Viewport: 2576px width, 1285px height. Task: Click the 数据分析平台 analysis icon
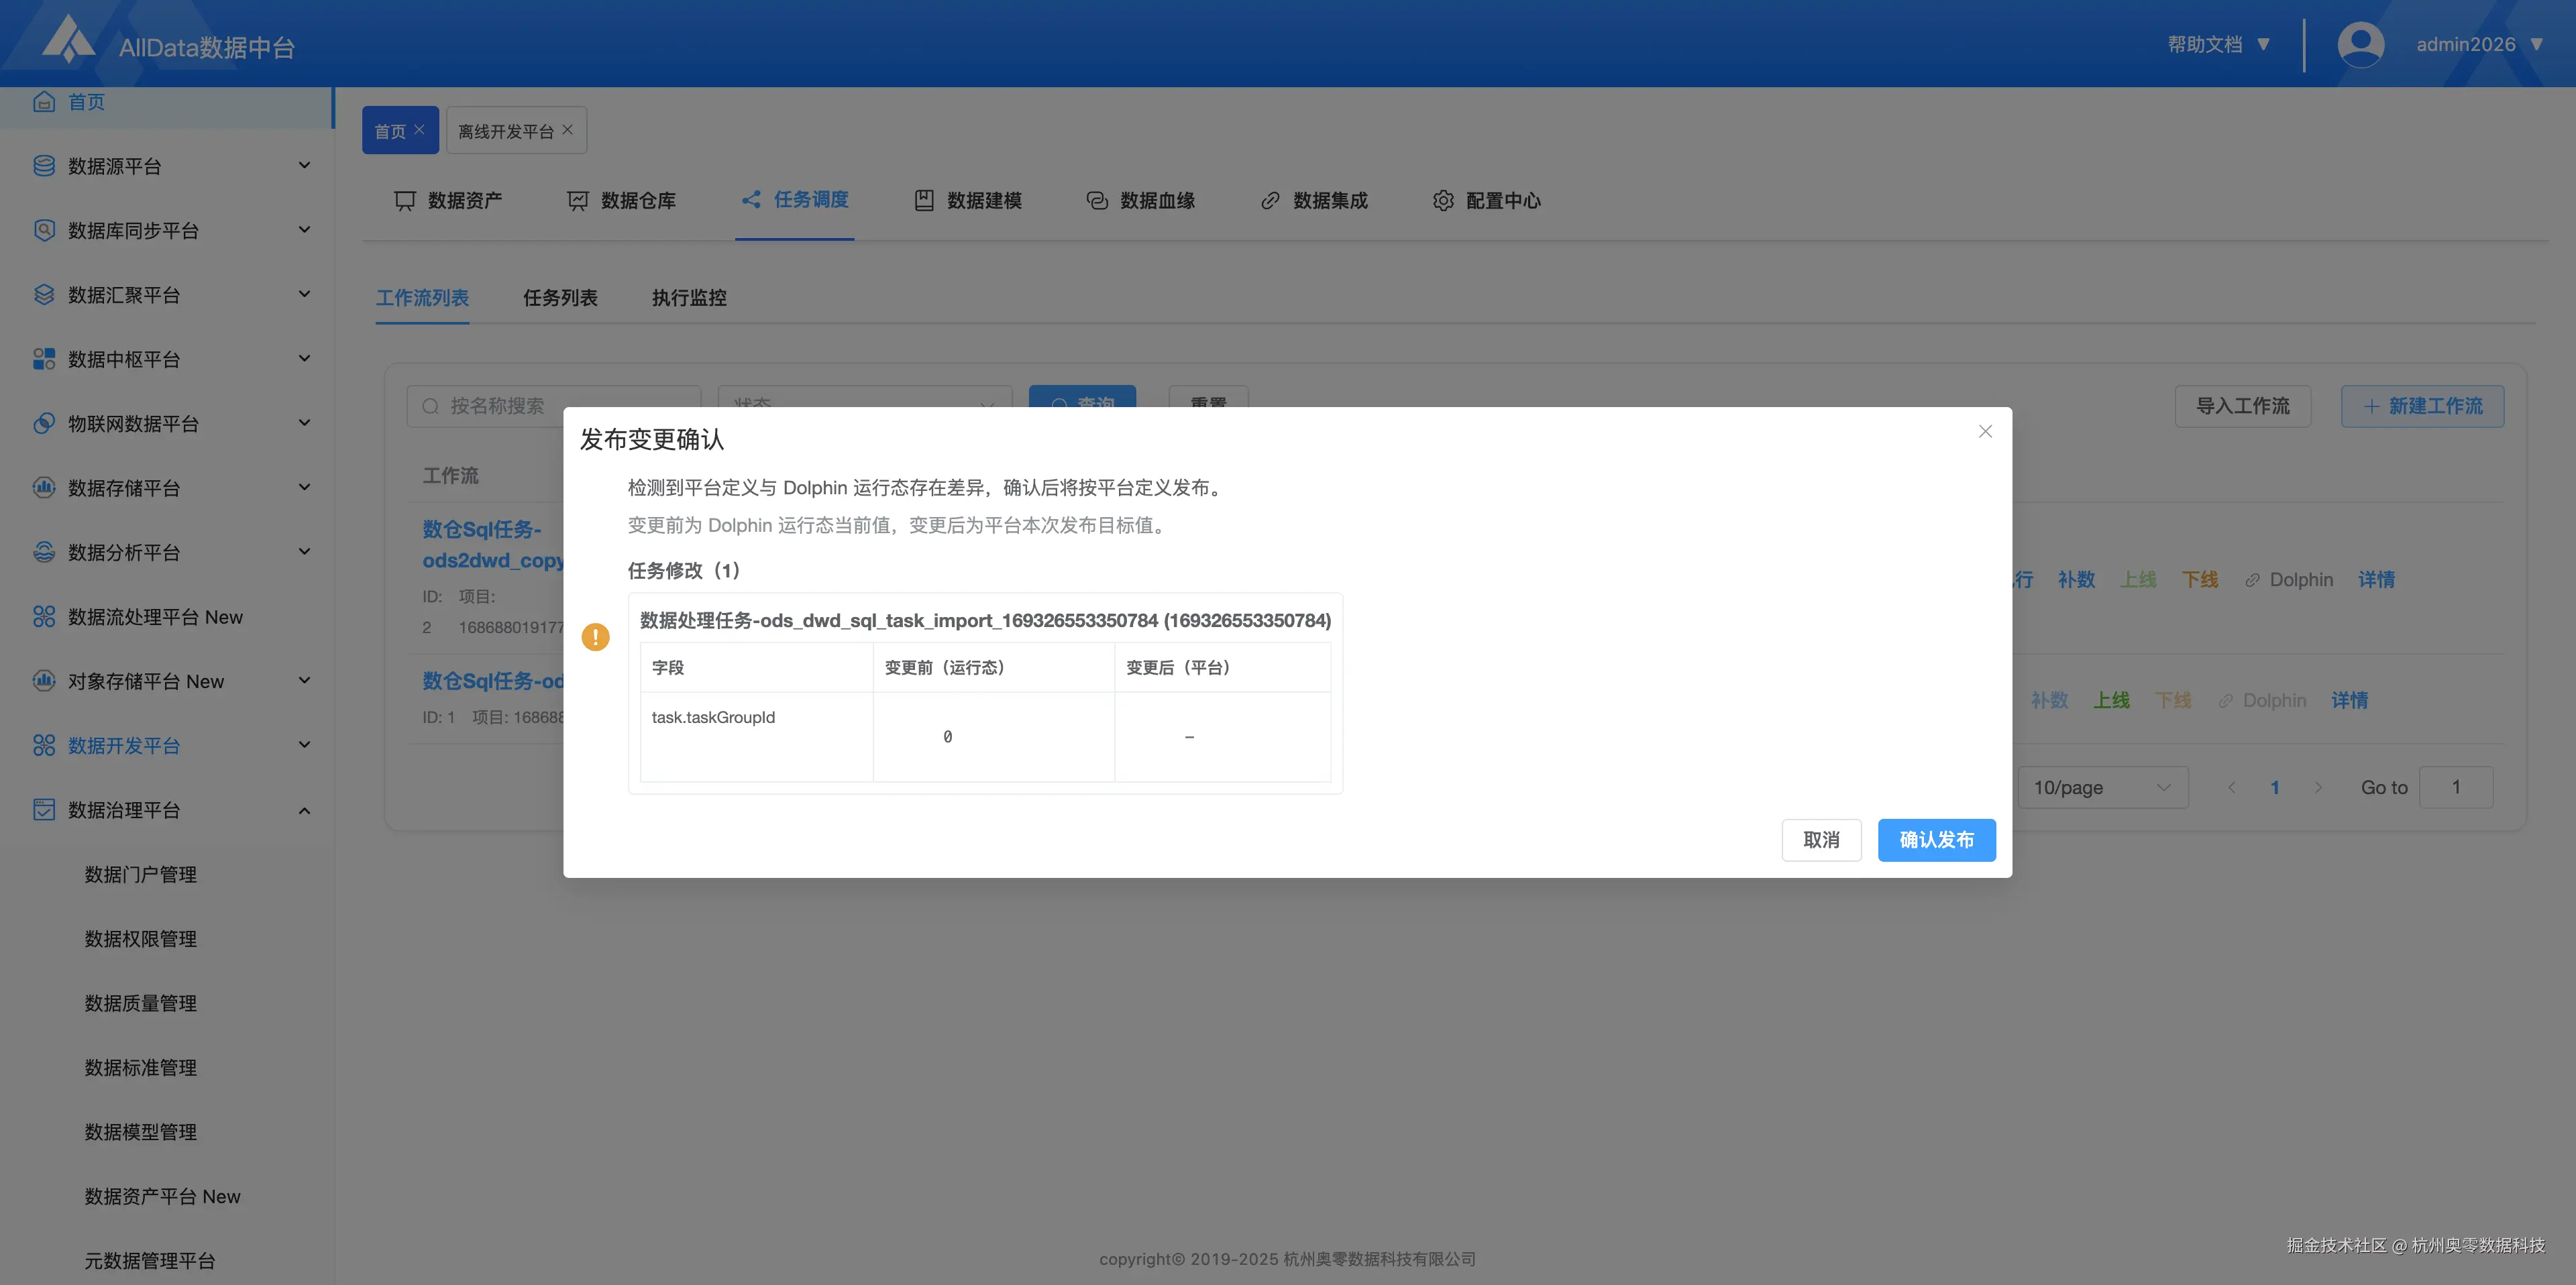[43, 551]
